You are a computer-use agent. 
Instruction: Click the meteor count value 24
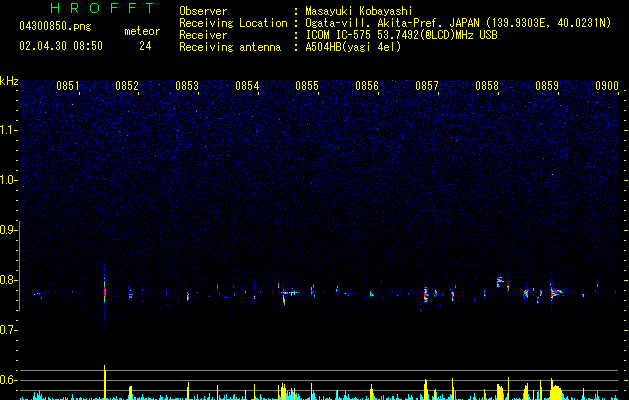coord(145,46)
